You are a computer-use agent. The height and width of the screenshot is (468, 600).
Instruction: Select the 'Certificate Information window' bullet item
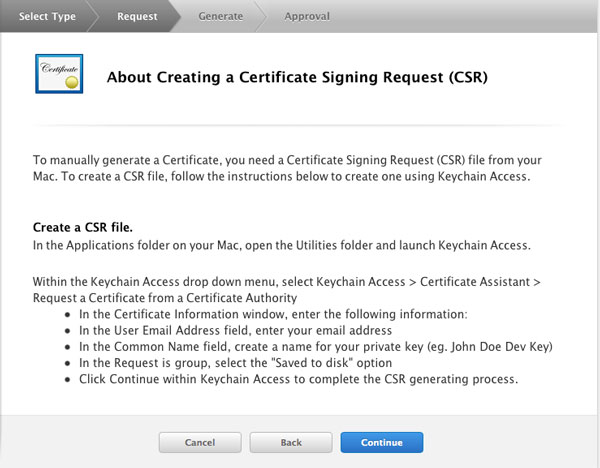268,315
